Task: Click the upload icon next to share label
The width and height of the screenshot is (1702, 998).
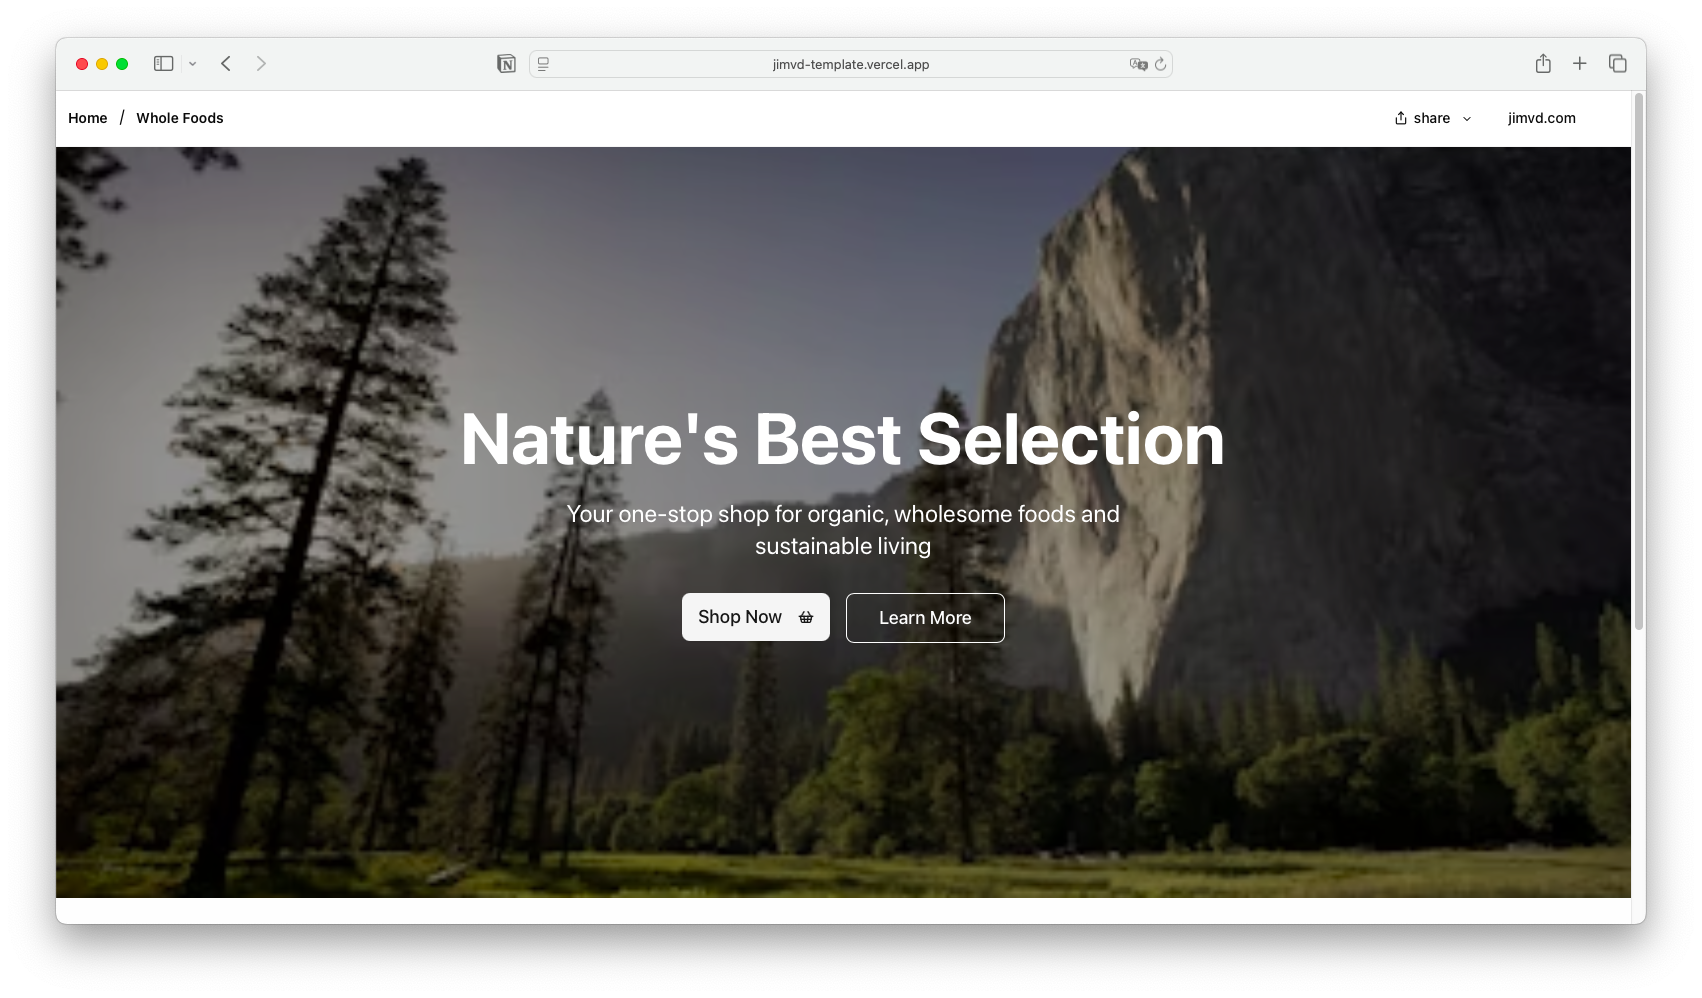Action: [x=1400, y=117]
